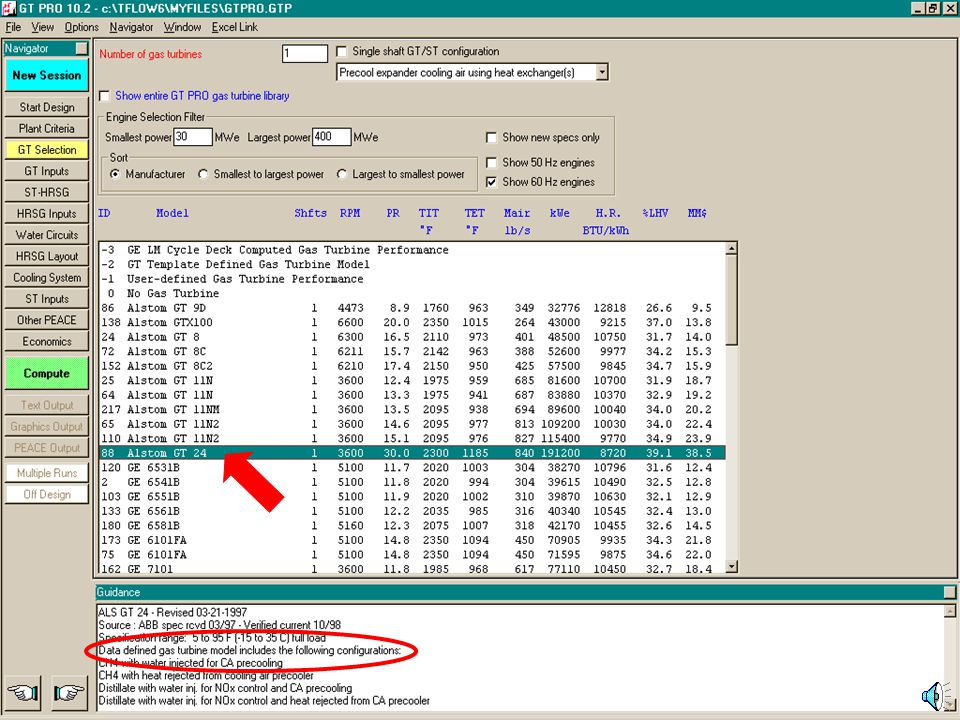Click the previous-page pointing hand icon
This screenshot has height=720, width=960.
(23, 692)
